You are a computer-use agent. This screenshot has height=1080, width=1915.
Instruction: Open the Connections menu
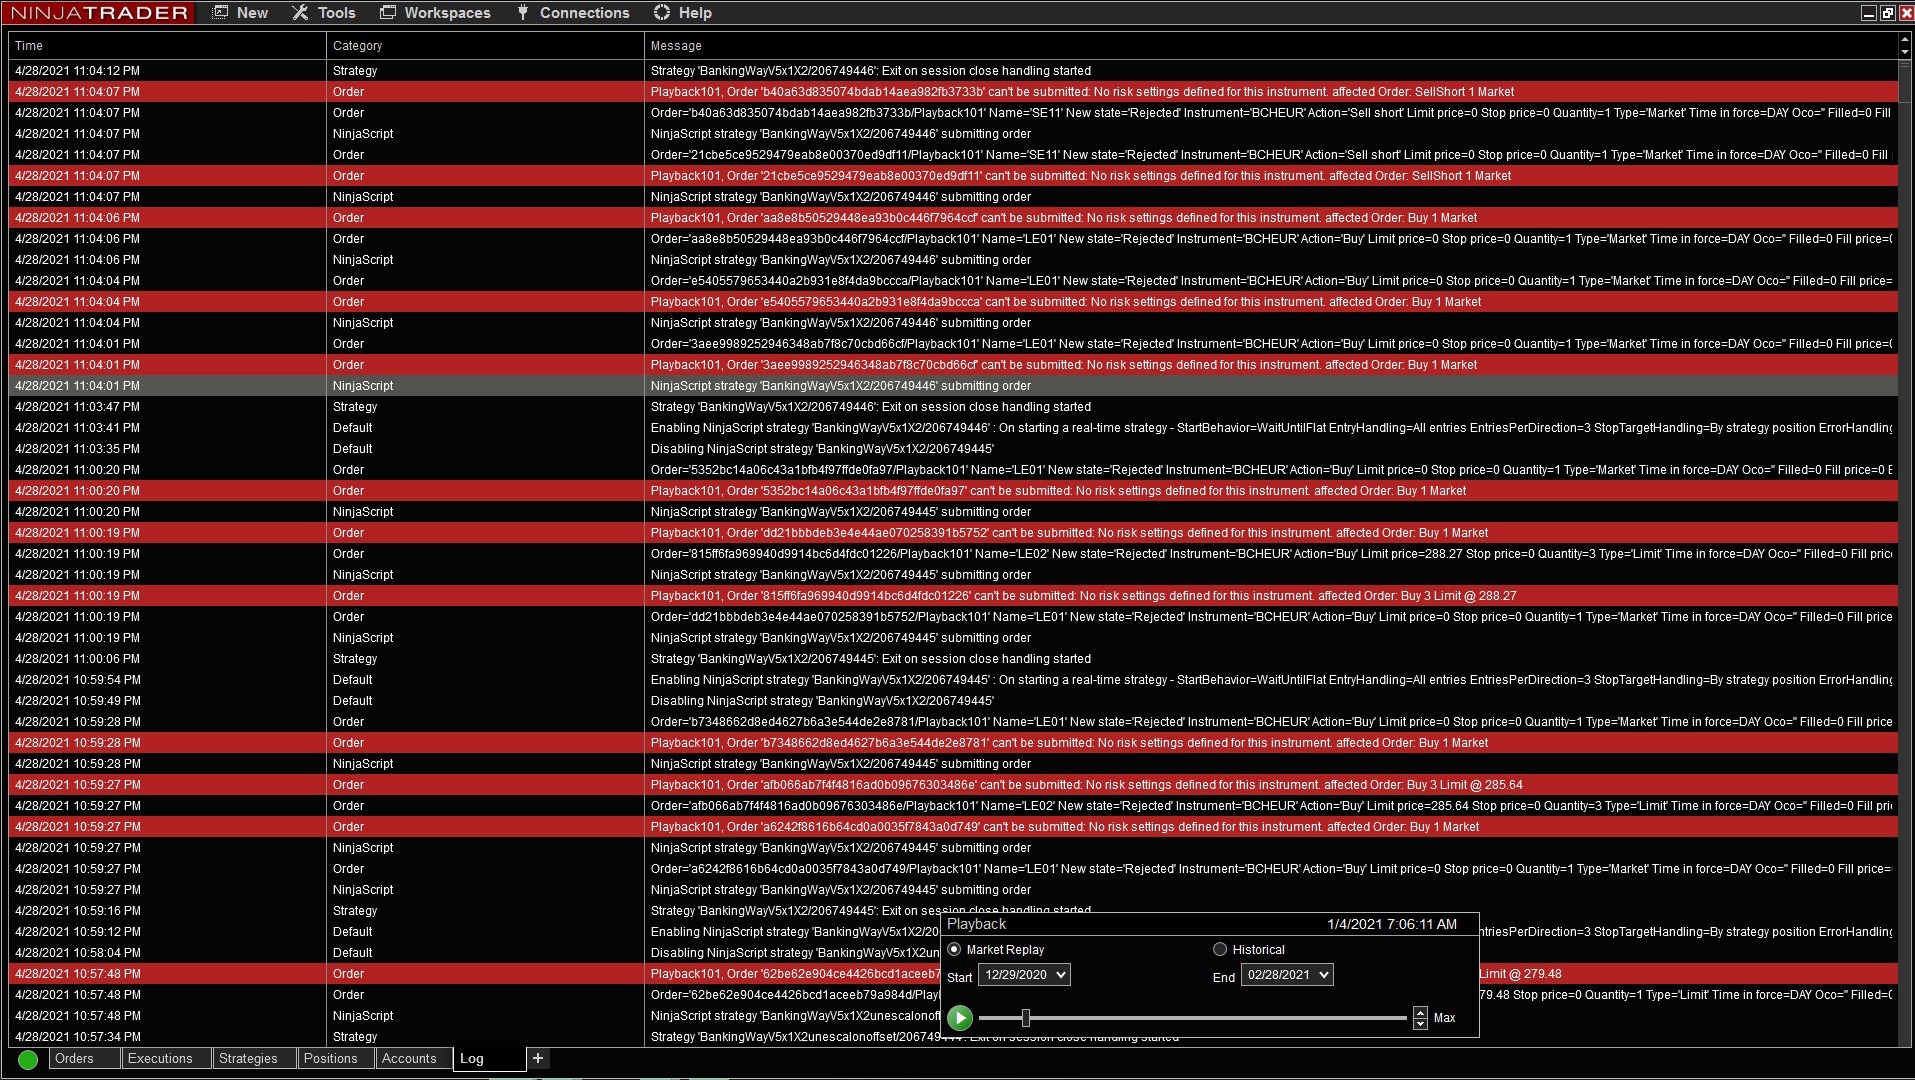pos(573,13)
